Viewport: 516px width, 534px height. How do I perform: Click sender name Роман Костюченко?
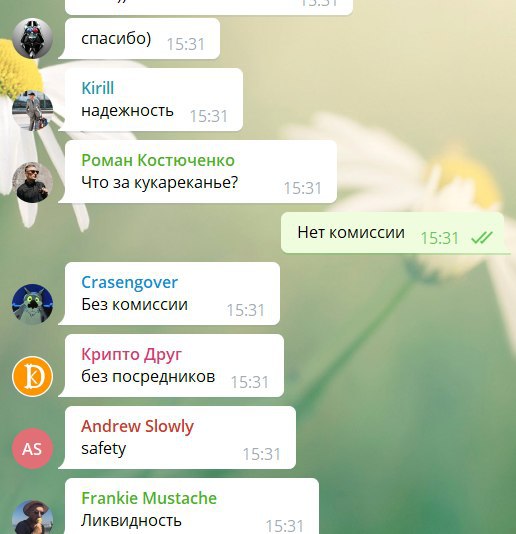(x=158, y=160)
